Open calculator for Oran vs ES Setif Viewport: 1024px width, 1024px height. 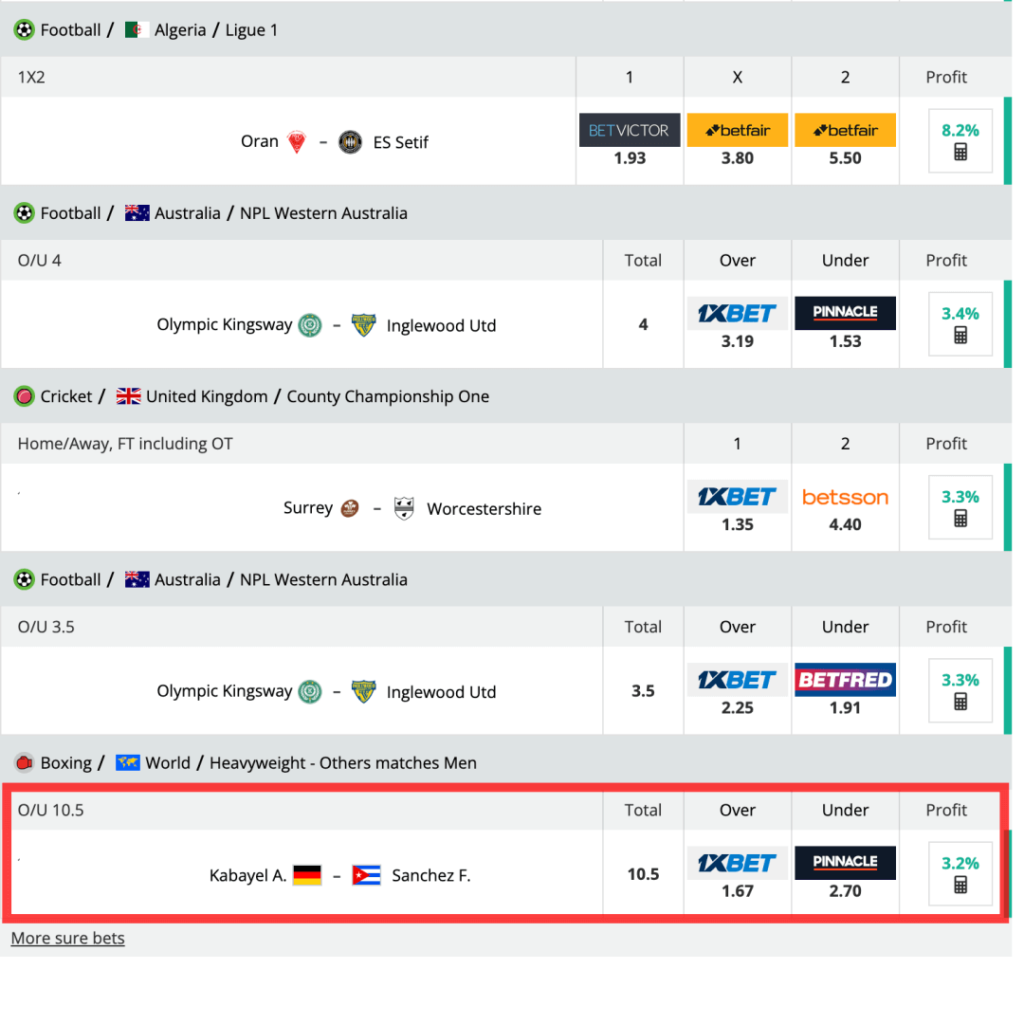(960, 153)
